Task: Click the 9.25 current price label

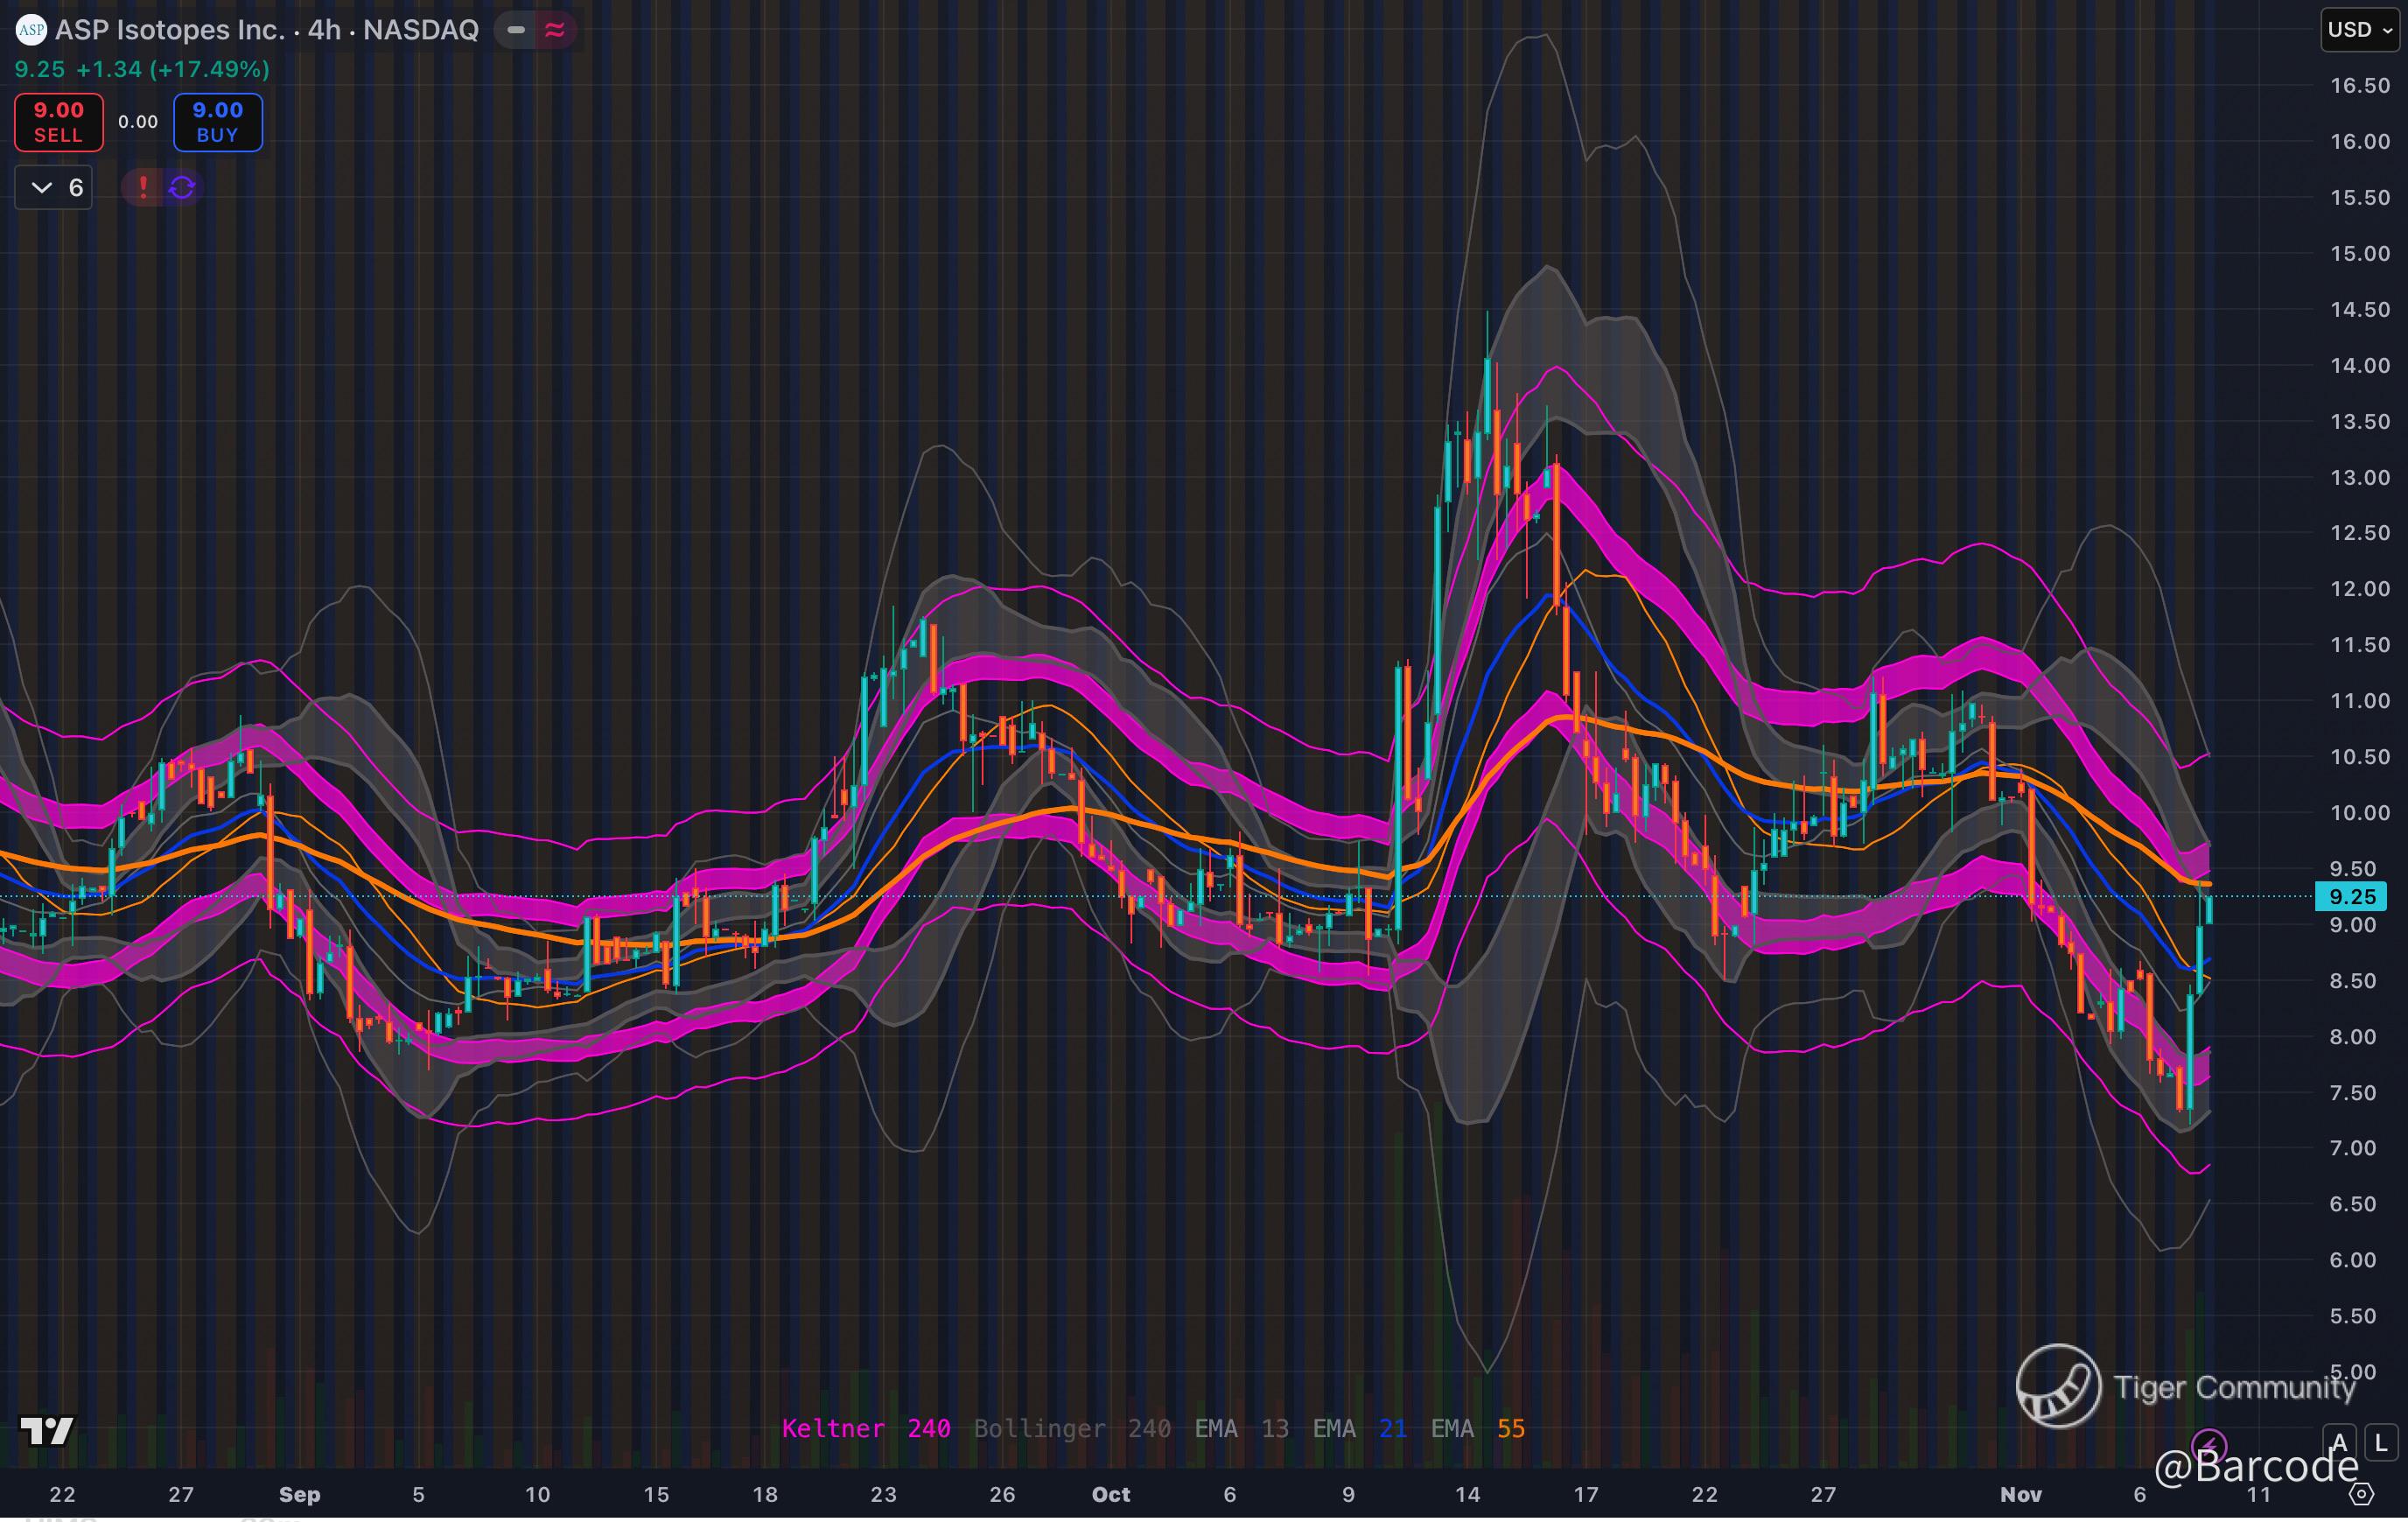Action: (2351, 896)
